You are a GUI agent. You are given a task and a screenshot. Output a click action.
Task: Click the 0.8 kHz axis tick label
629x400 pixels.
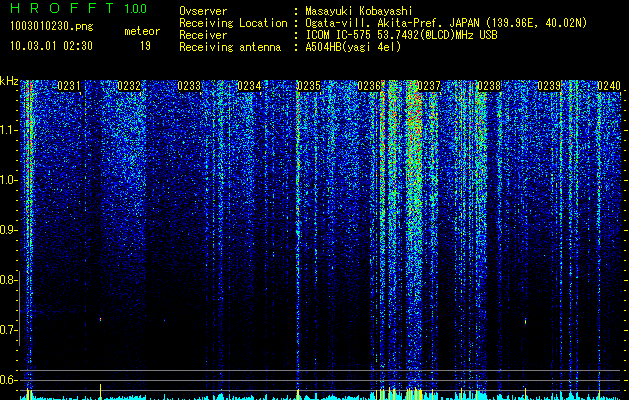pos(9,280)
